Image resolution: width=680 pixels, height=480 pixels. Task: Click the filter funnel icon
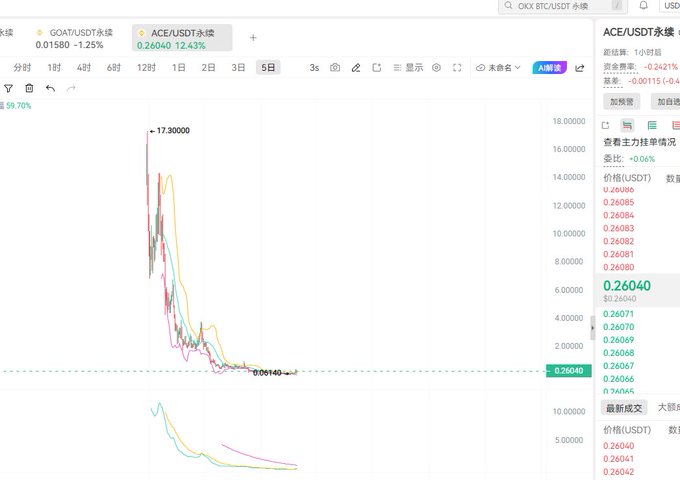(x=8, y=88)
